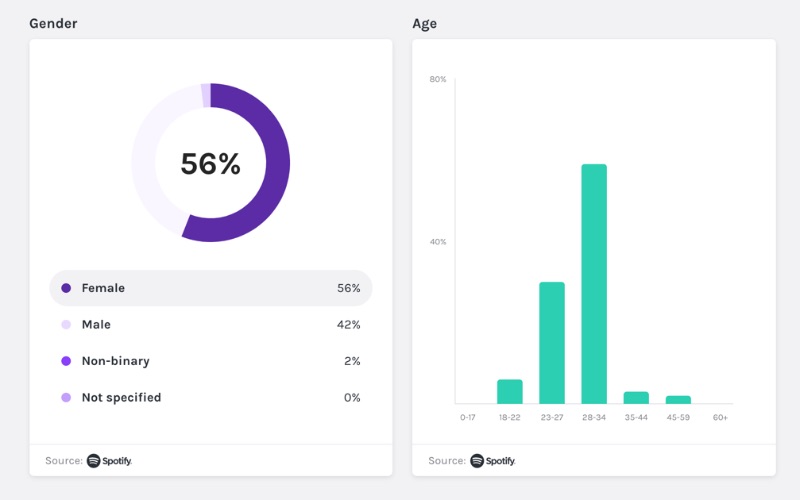
Task: Click the 18-22 age bar
Action: coord(510,392)
